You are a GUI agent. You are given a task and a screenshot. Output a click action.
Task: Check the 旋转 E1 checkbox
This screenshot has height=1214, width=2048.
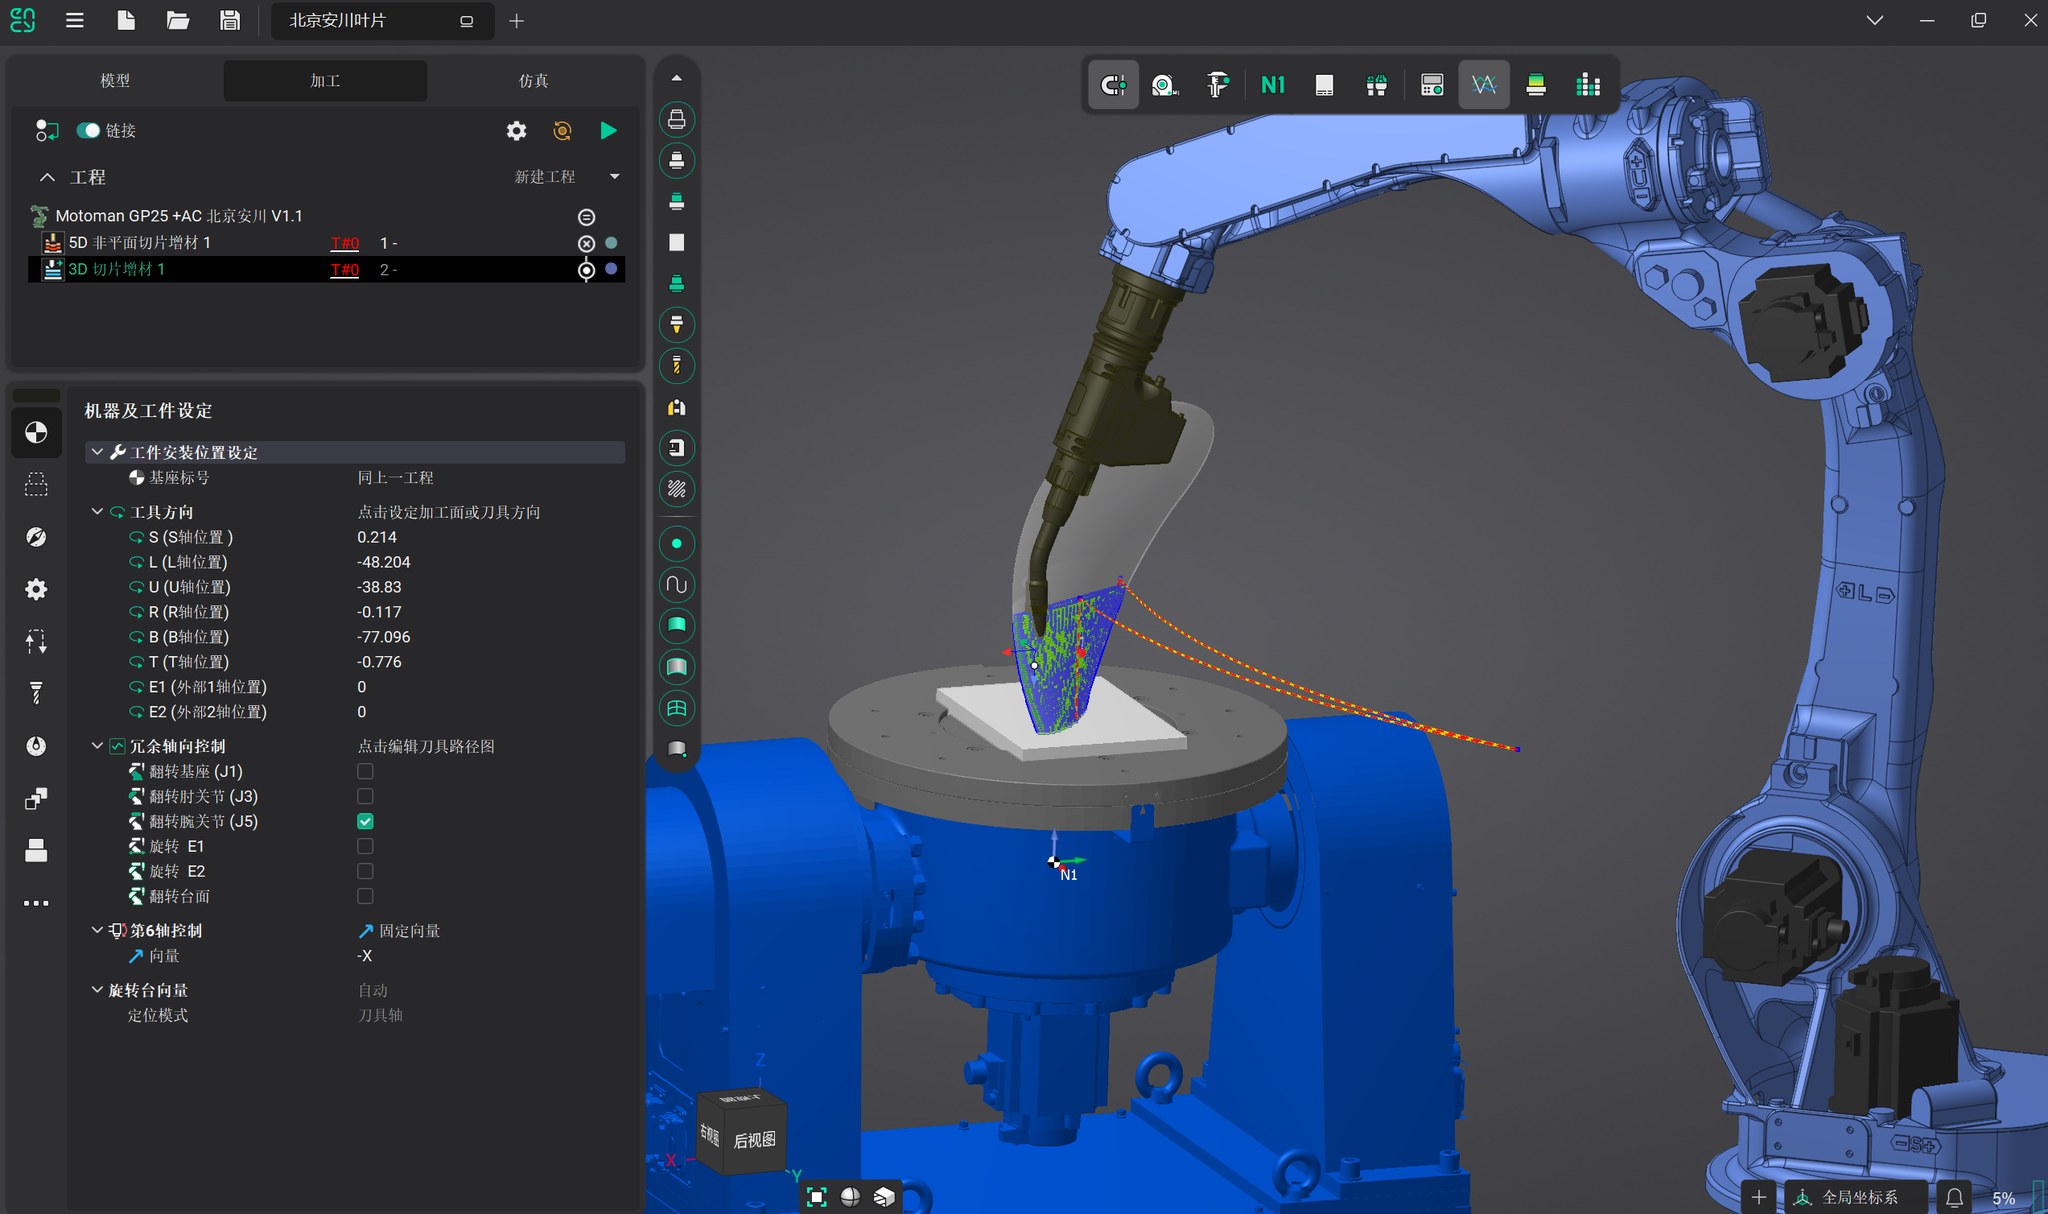pos(365,847)
